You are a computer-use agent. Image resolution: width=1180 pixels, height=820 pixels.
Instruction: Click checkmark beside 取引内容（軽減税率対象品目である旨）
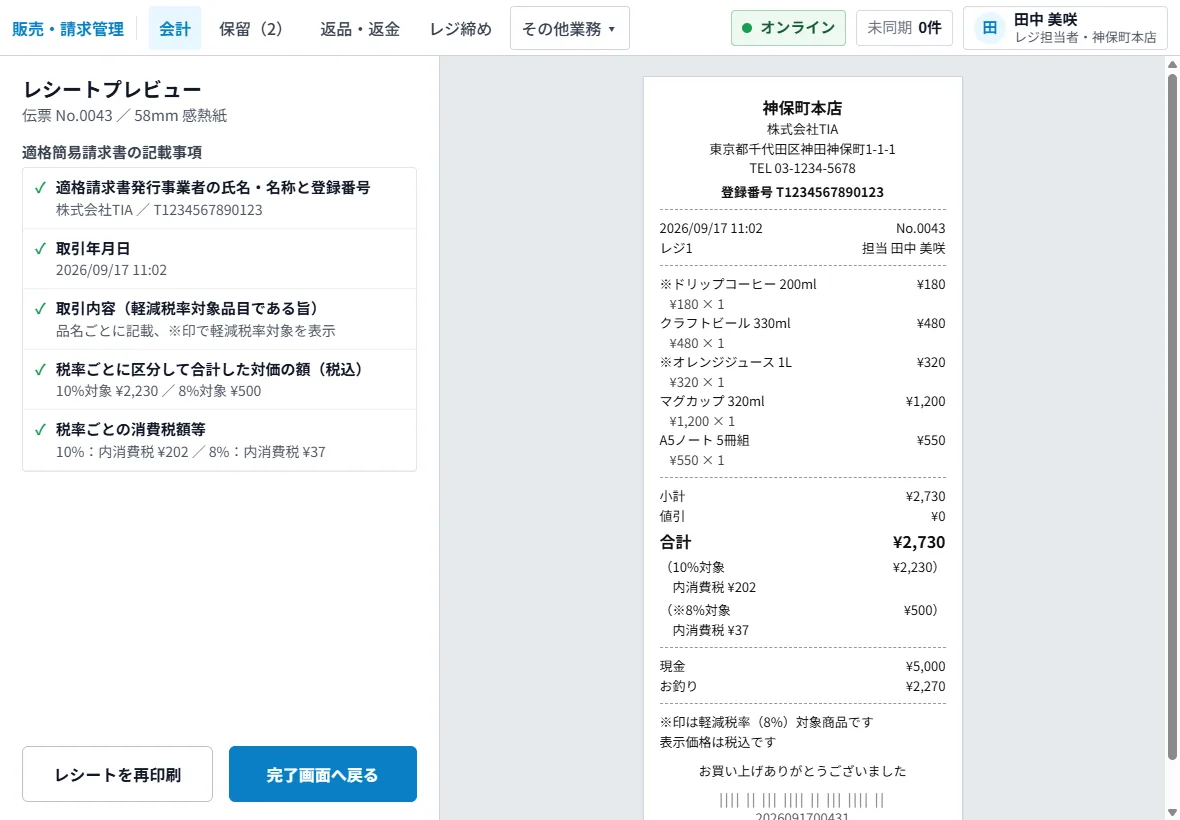[x=41, y=308]
